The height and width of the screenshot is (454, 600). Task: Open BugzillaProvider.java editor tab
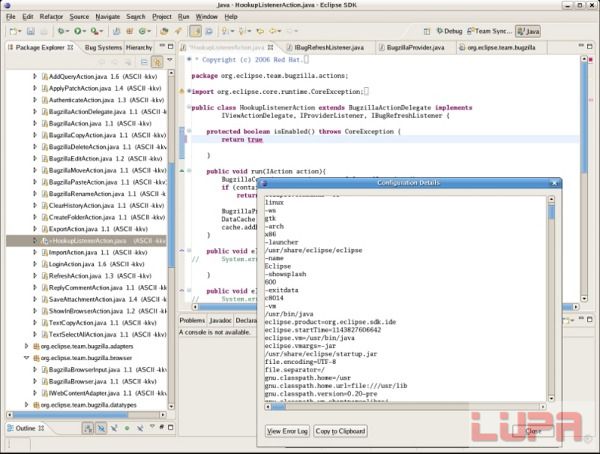(415, 47)
